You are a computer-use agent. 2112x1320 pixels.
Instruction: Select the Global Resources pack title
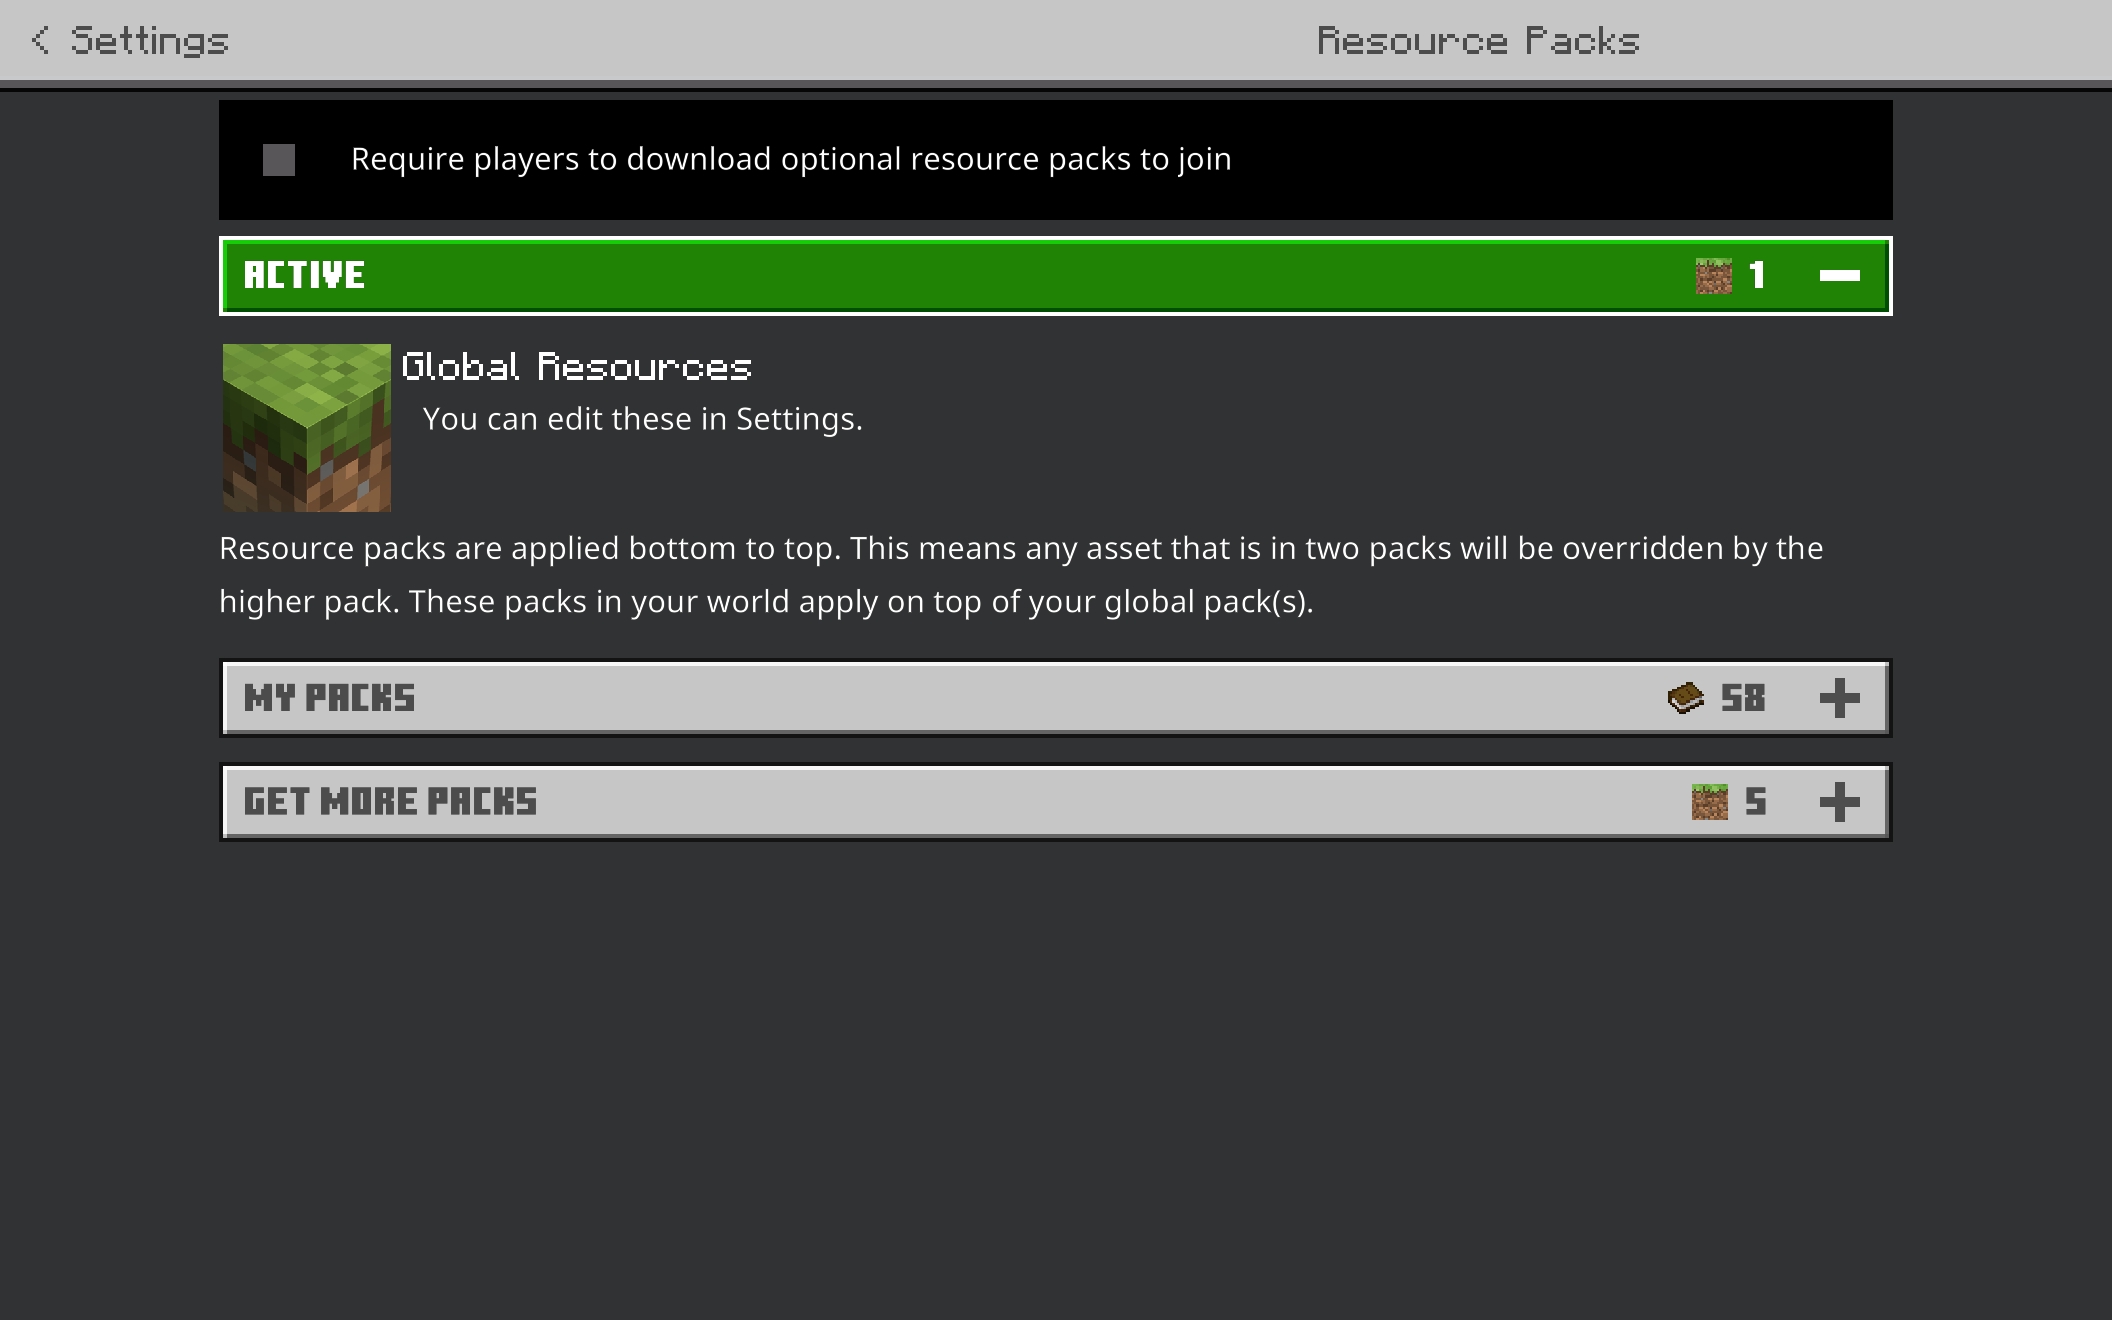tap(577, 367)
